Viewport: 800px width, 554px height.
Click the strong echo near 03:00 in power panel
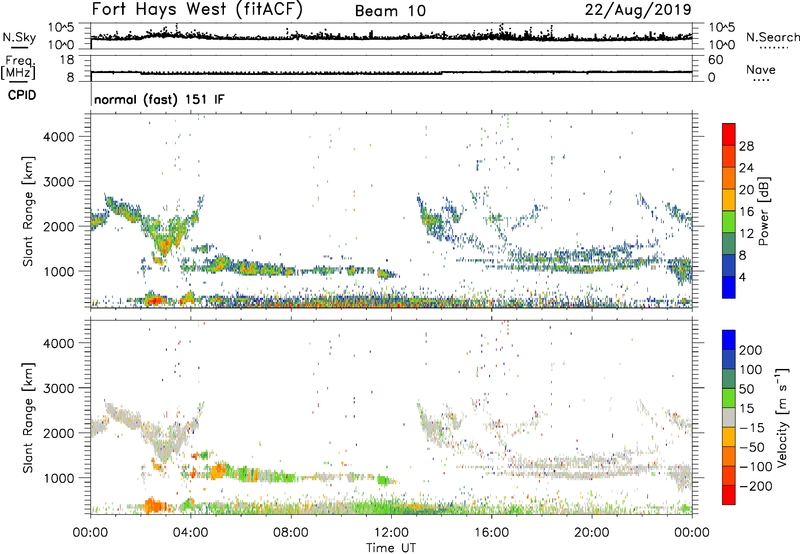click(164, 246)
